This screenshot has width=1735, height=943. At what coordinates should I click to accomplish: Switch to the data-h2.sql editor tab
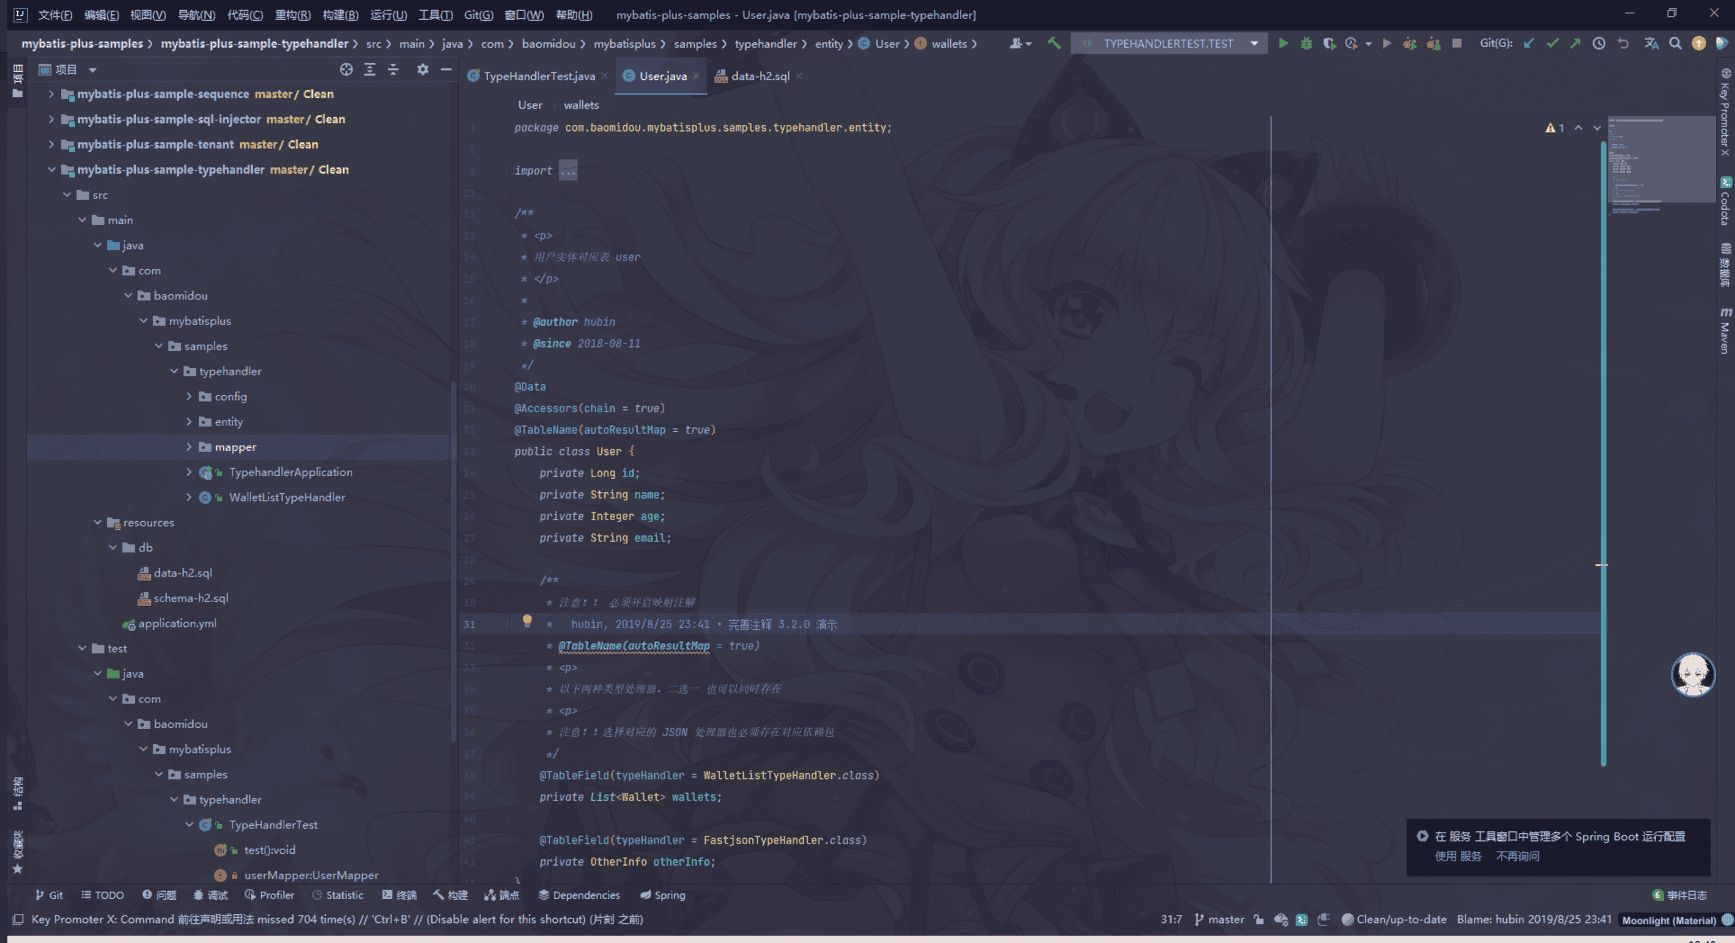click(757, 75)
